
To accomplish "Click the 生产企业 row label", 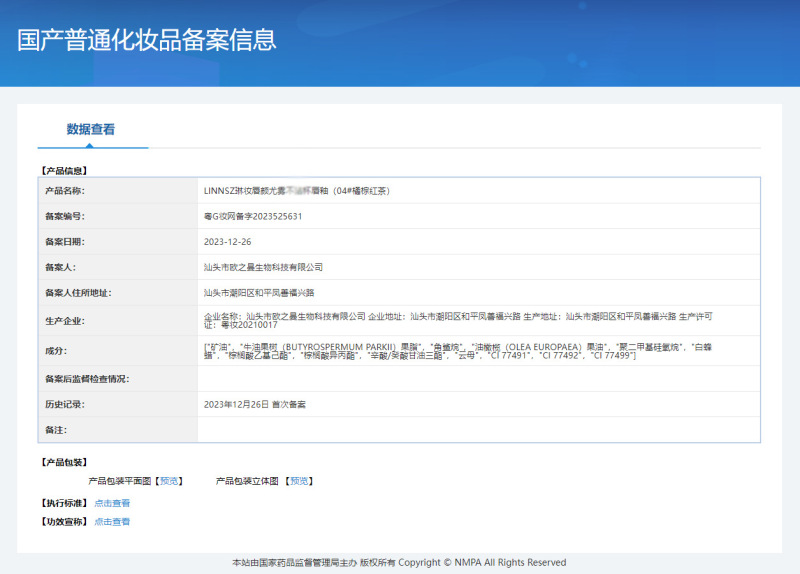I will coord(65,321).
